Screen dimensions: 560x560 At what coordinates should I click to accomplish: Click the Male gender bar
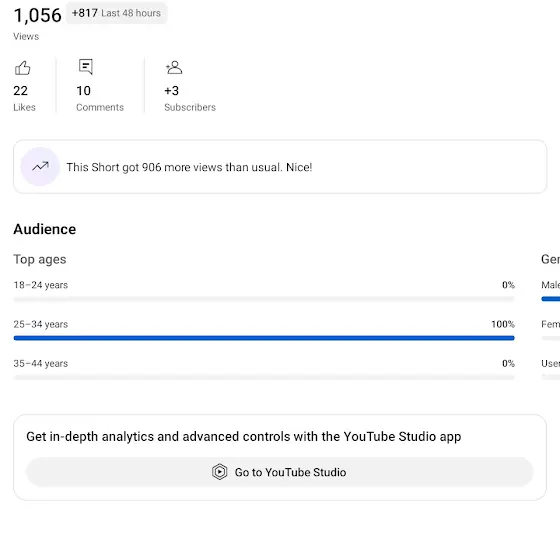pyautogui.click(x=551, y=299)
